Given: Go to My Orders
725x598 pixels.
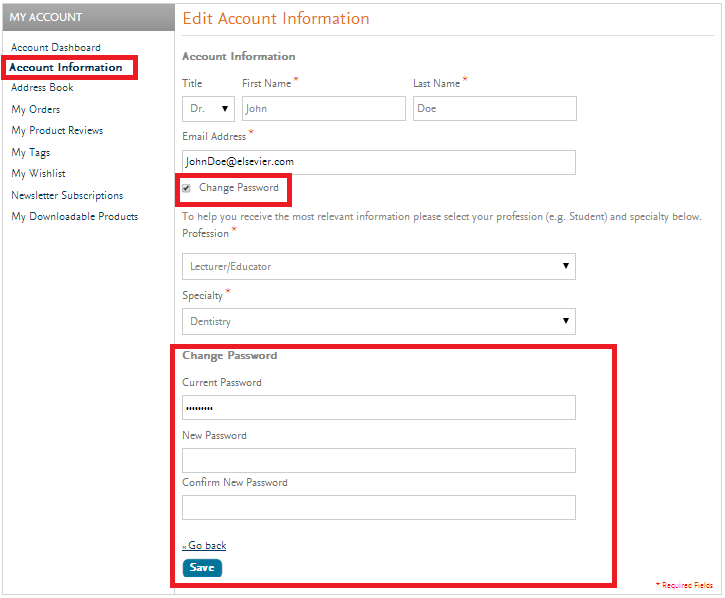Looking at the screenshot, I should pyautogui.click(x=36, y=109).
